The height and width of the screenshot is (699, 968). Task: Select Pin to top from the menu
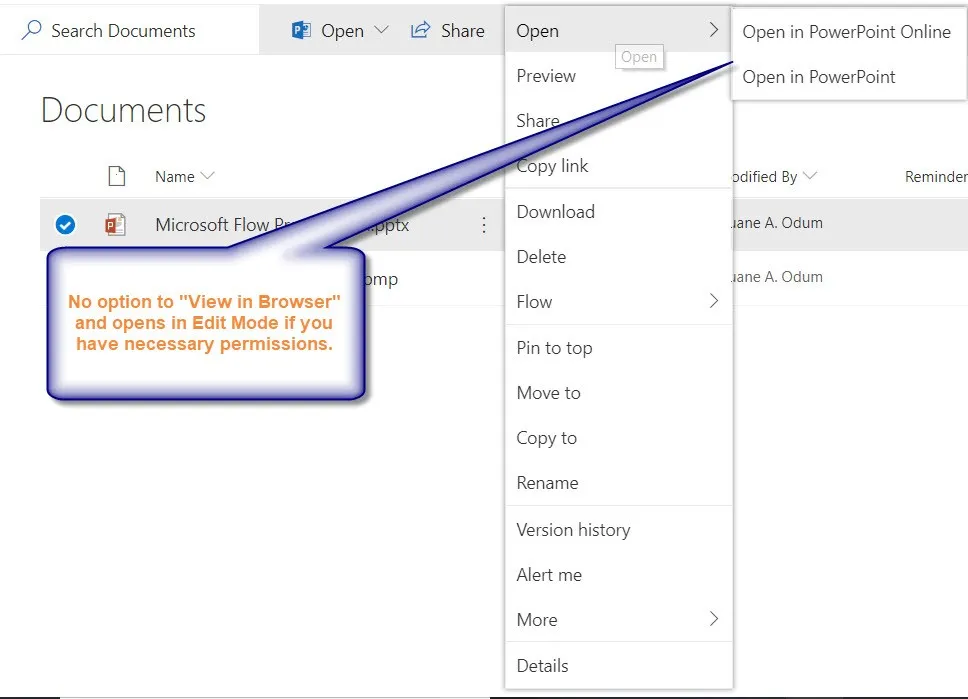tap(554, 347)
